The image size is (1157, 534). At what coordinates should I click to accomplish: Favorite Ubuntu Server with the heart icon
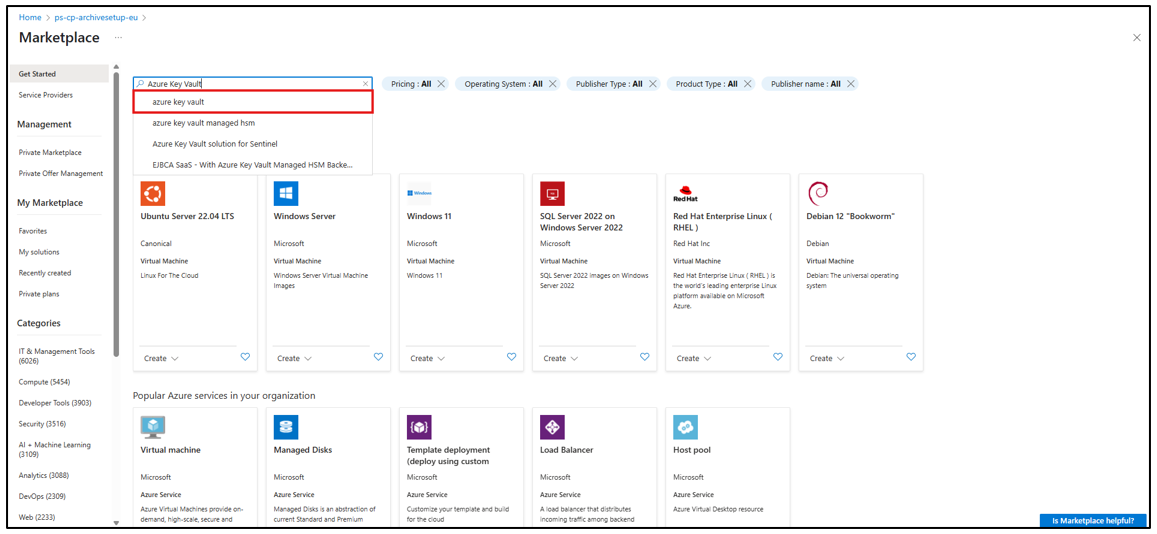245,357
